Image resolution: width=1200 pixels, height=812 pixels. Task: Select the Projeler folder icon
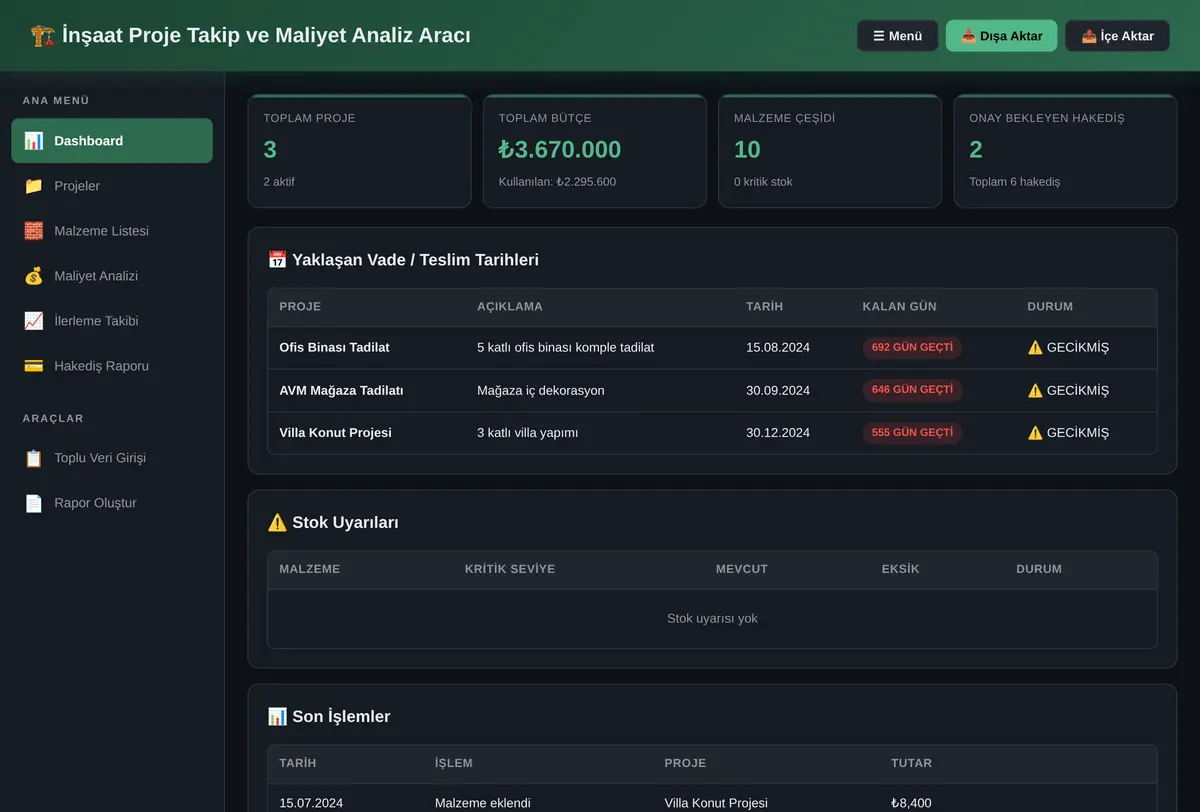click(34, 186)
